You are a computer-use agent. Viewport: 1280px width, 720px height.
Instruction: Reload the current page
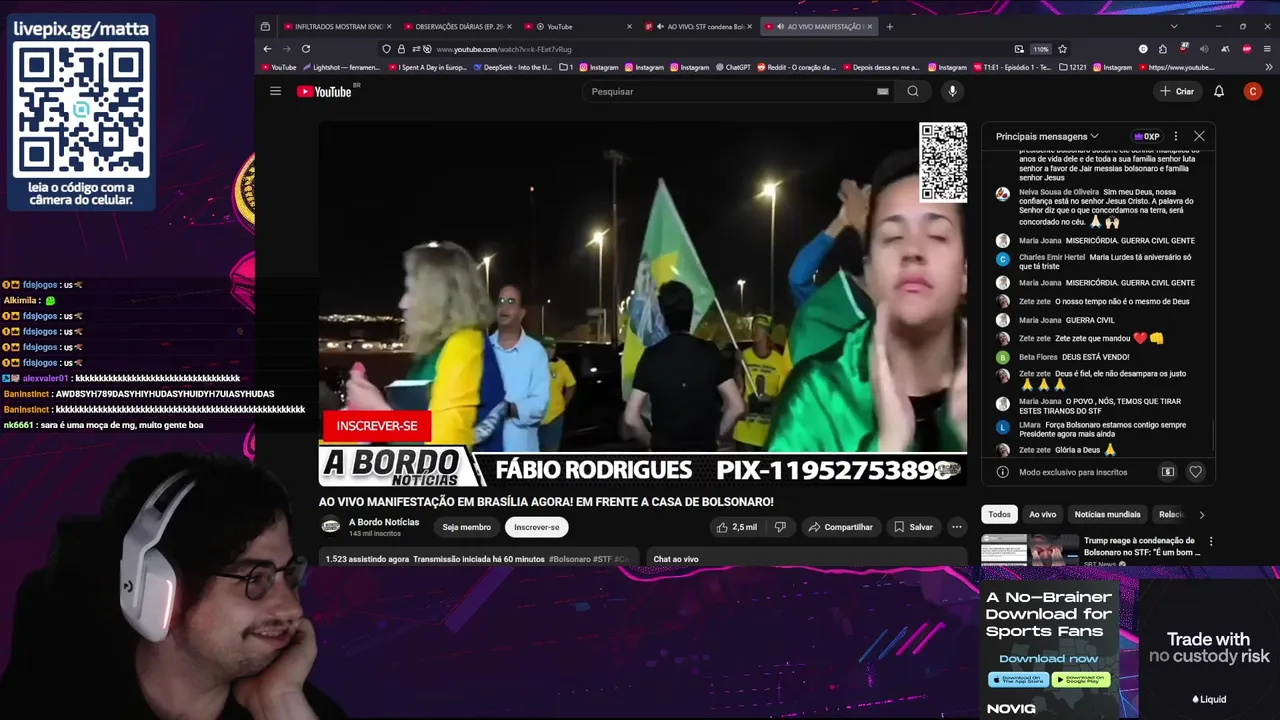click(x=306, y=49)
